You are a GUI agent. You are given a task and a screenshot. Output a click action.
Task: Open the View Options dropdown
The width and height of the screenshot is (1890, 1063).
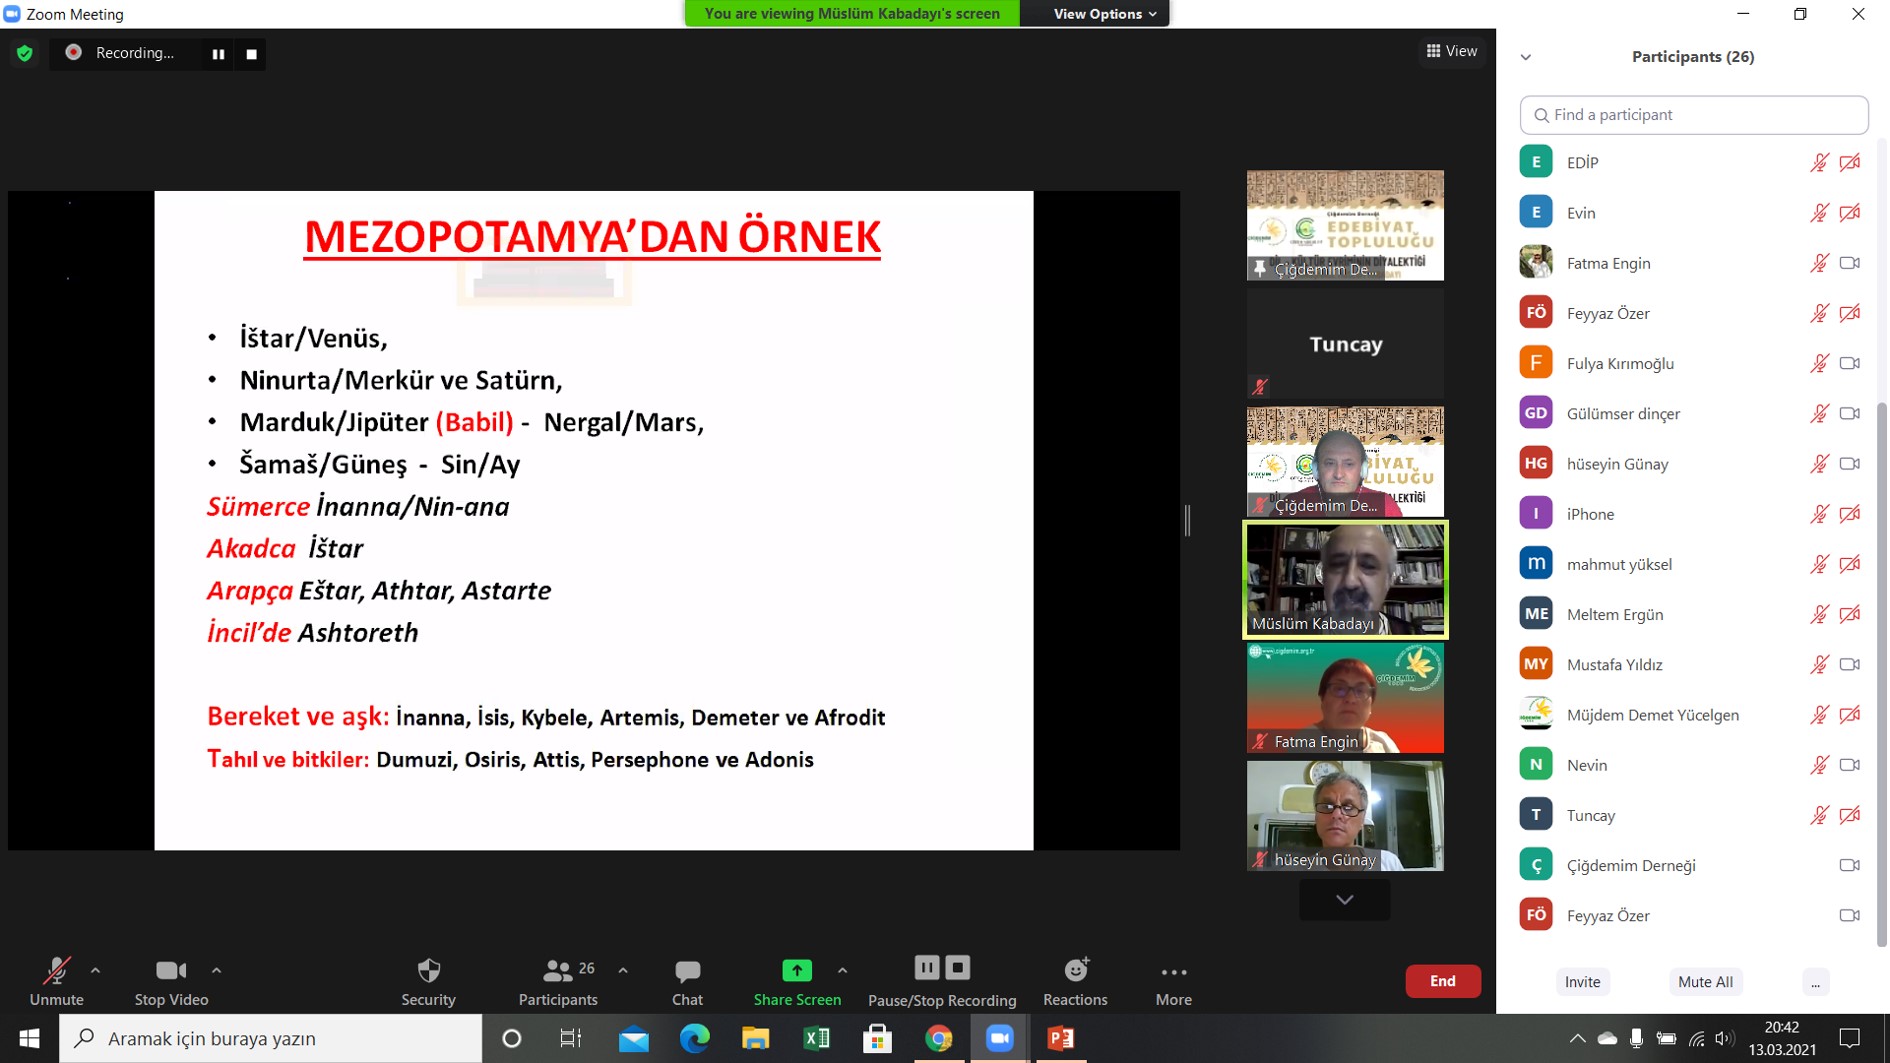(1104, 14)
